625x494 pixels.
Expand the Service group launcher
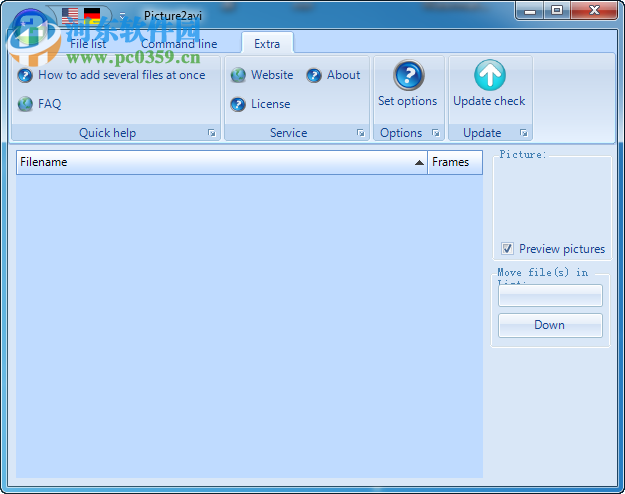coord(360,133)
